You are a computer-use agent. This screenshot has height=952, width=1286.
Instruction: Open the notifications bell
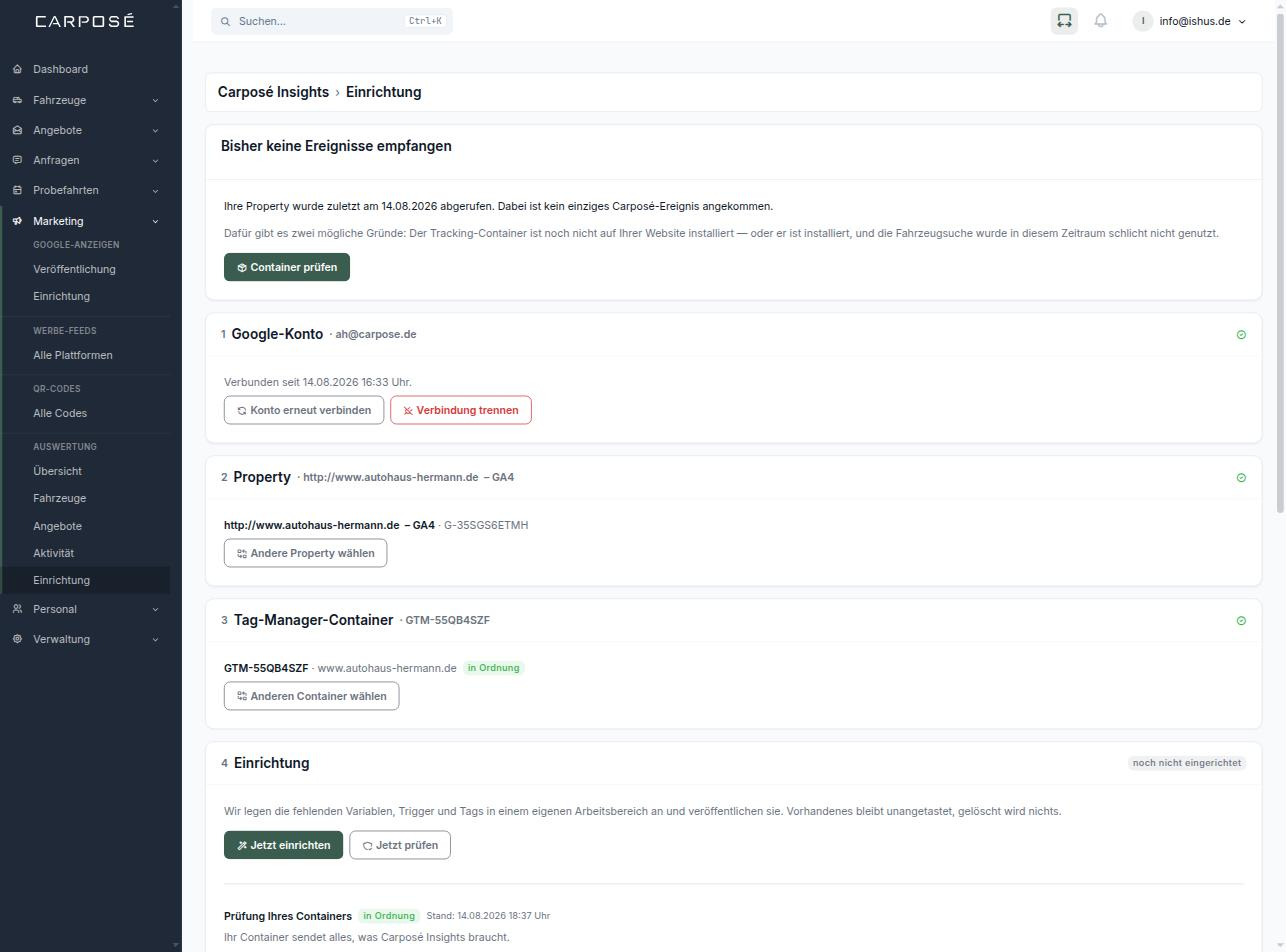(1101, 21)
